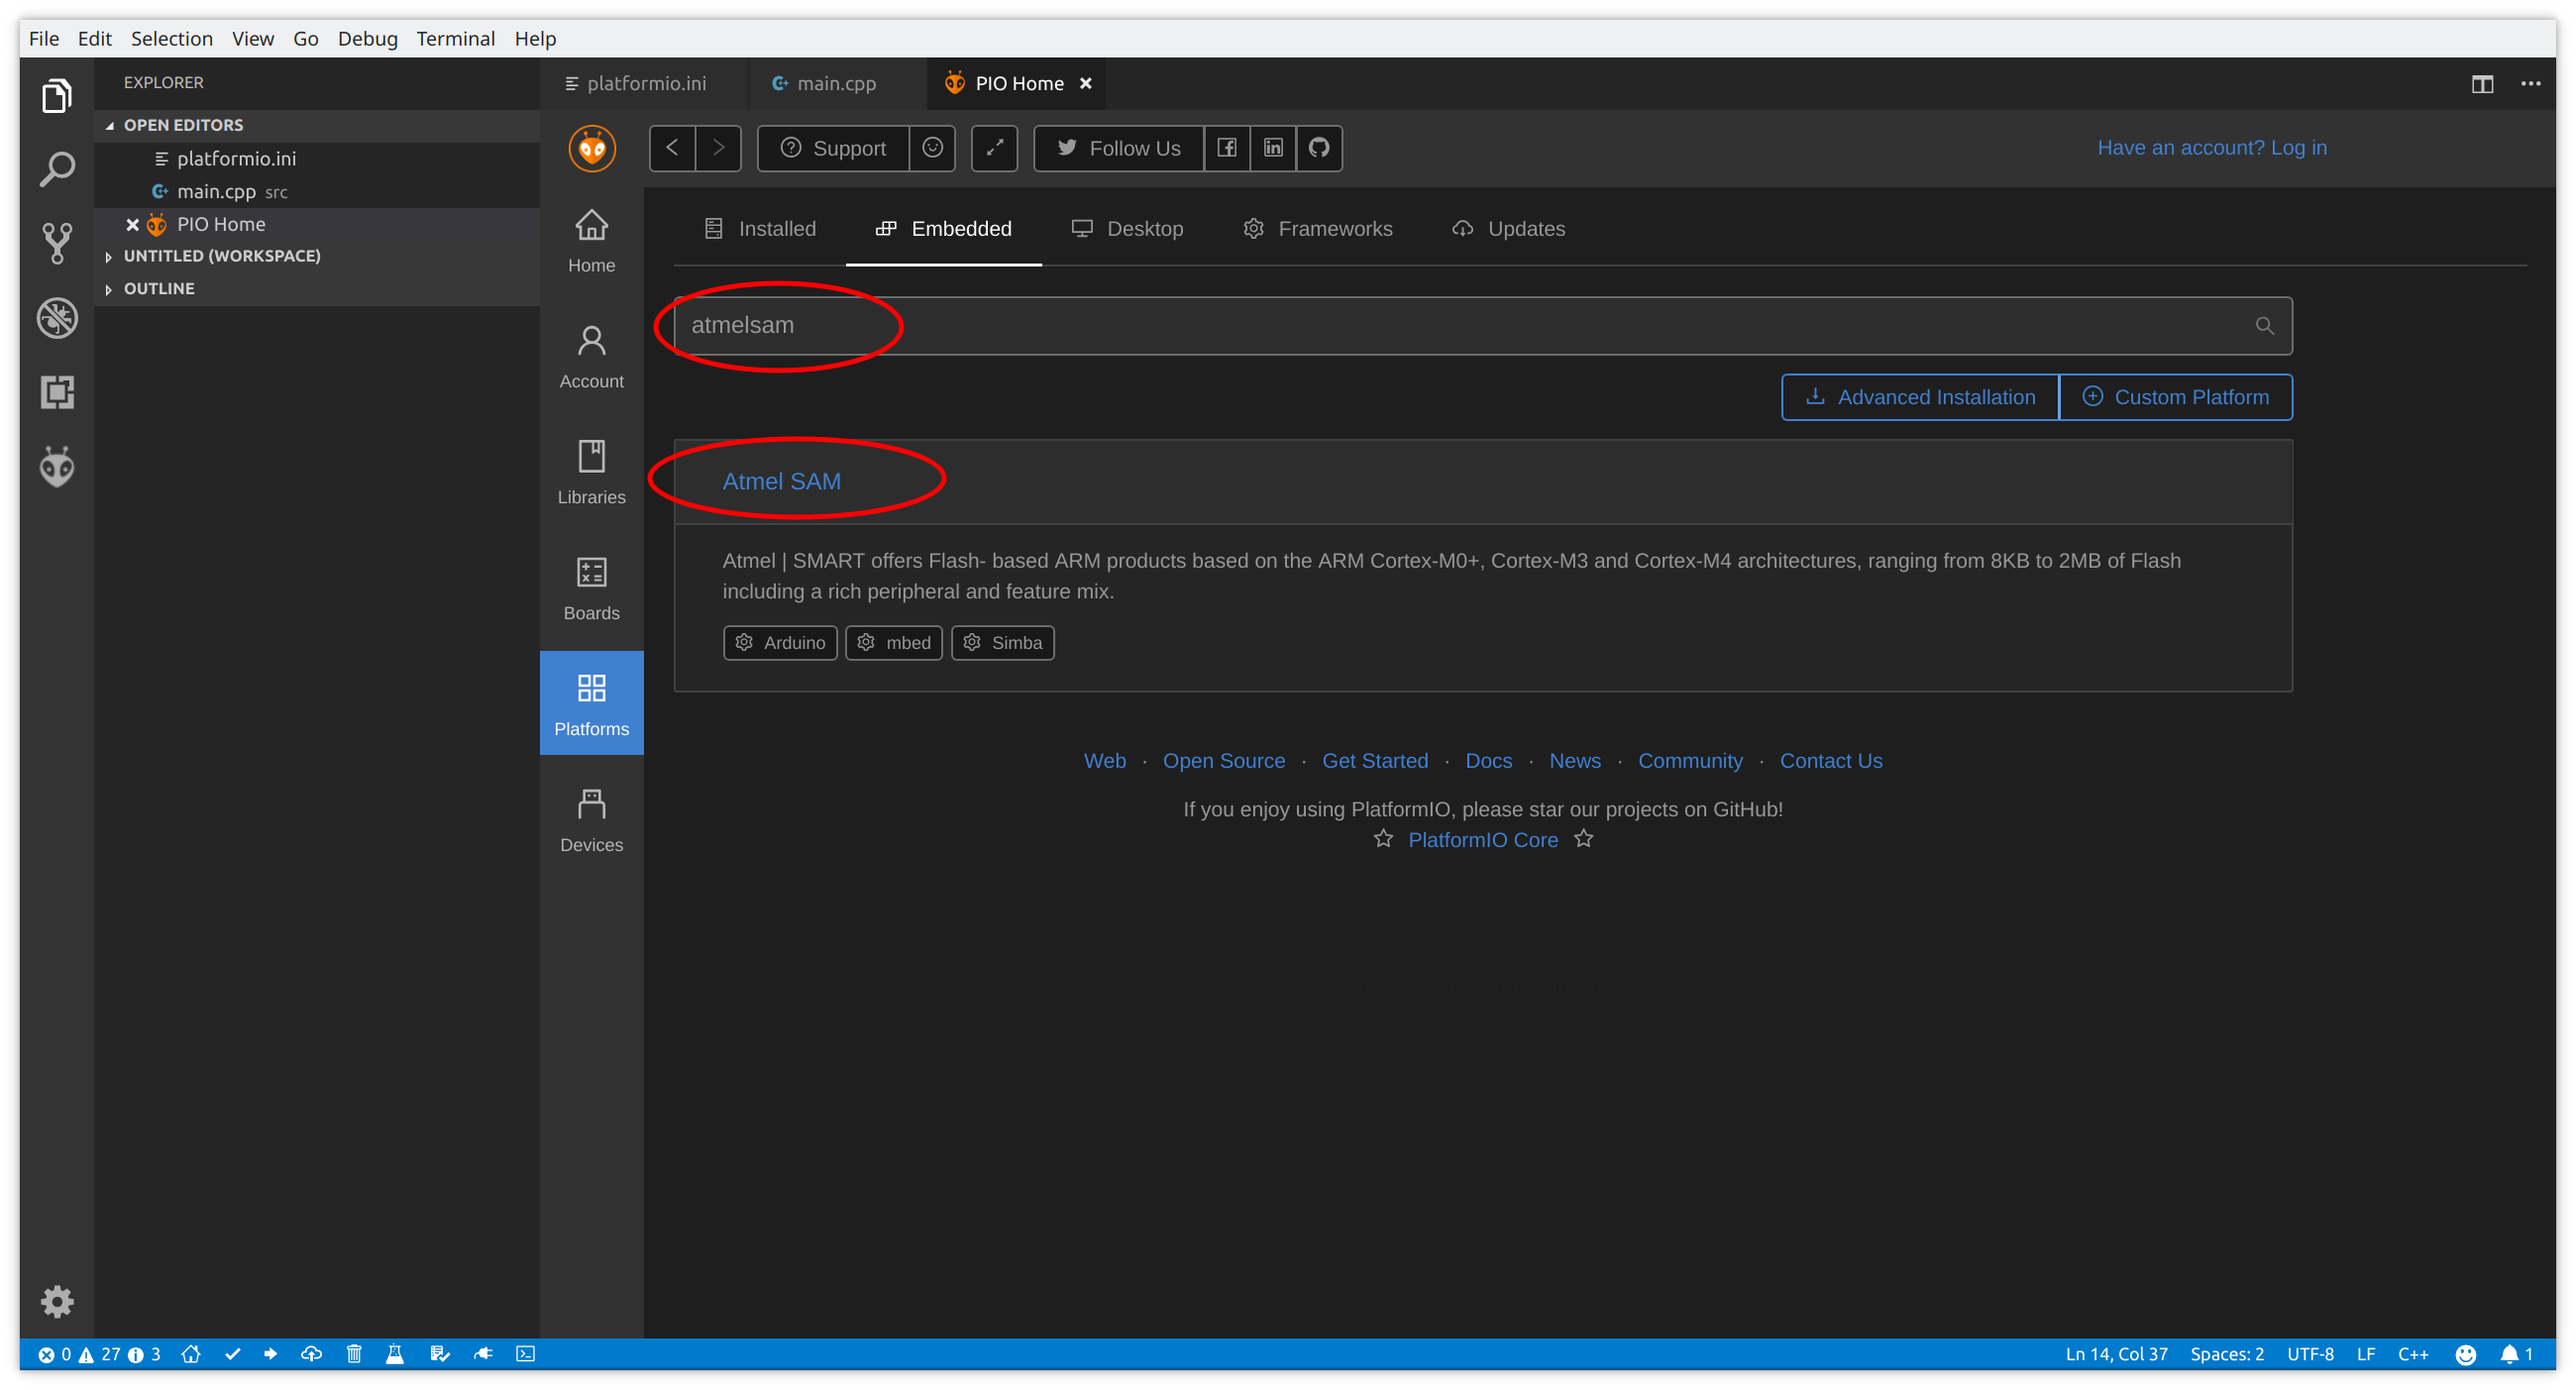Screen dimensions: 2576x1390
Task: Click the mbed framework tag
Action: [x=894, y=642]
